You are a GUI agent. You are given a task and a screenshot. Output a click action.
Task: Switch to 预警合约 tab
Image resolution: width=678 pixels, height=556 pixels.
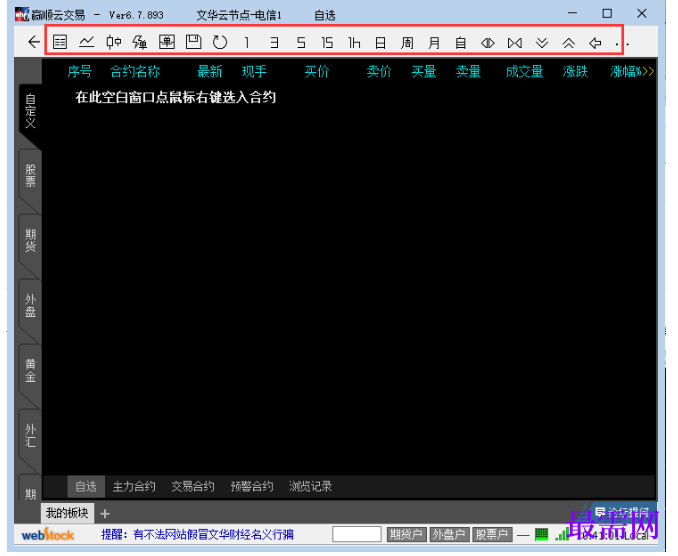(252, 486)
